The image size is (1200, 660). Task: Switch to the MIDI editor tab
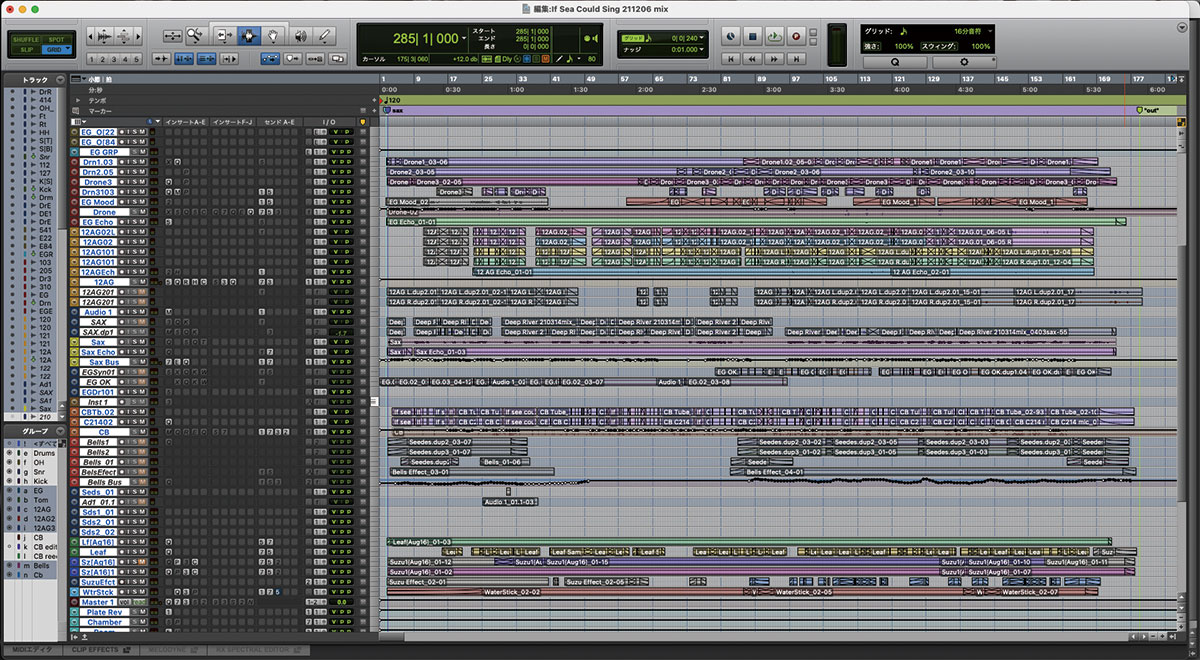(x=33, y=651)
